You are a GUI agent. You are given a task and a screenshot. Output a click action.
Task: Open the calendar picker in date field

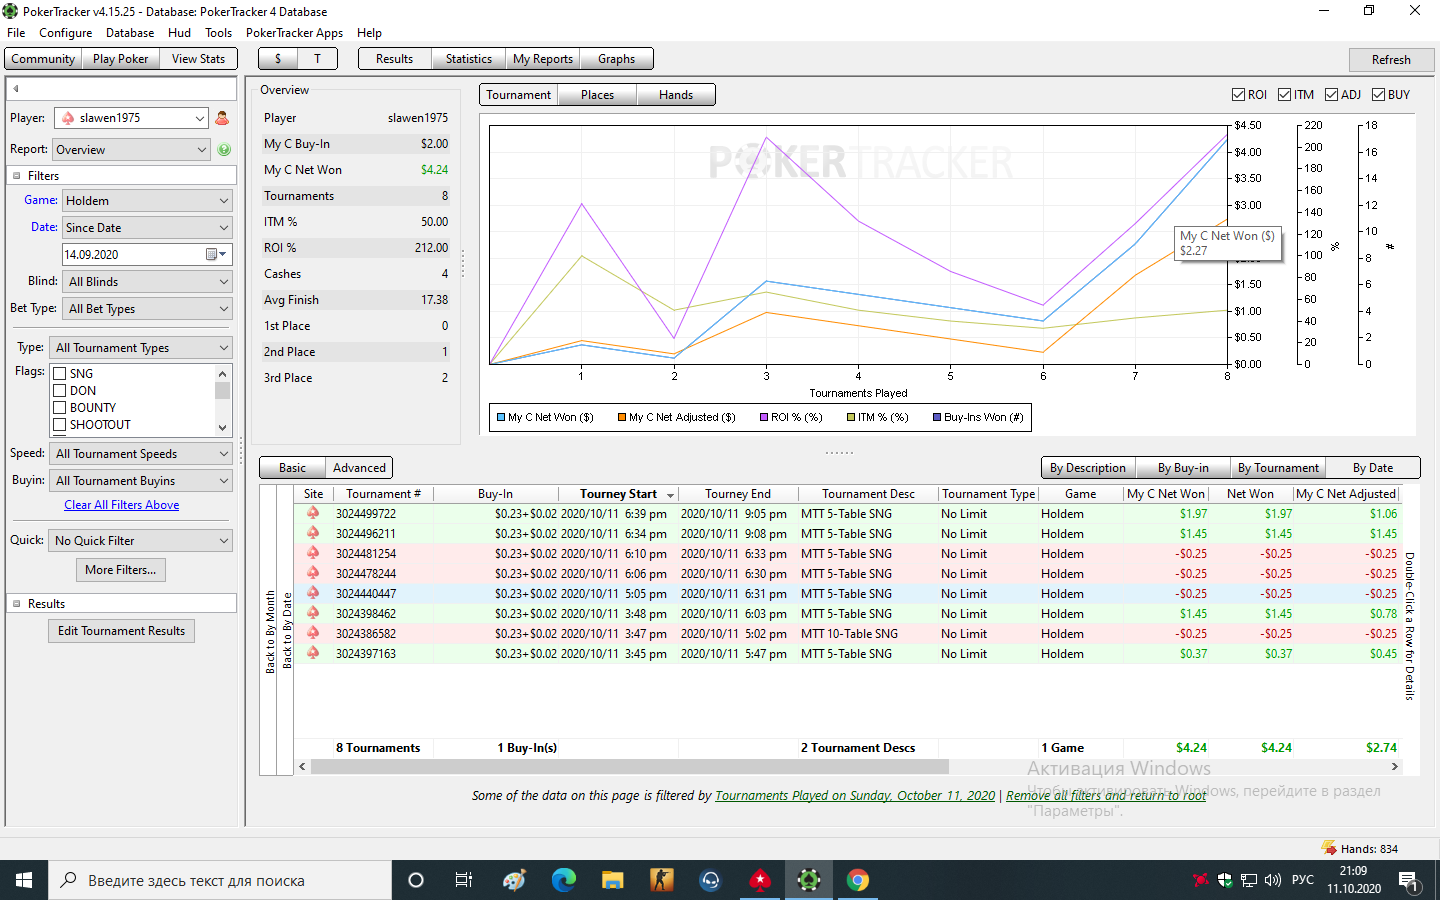[x=216, y=255]
